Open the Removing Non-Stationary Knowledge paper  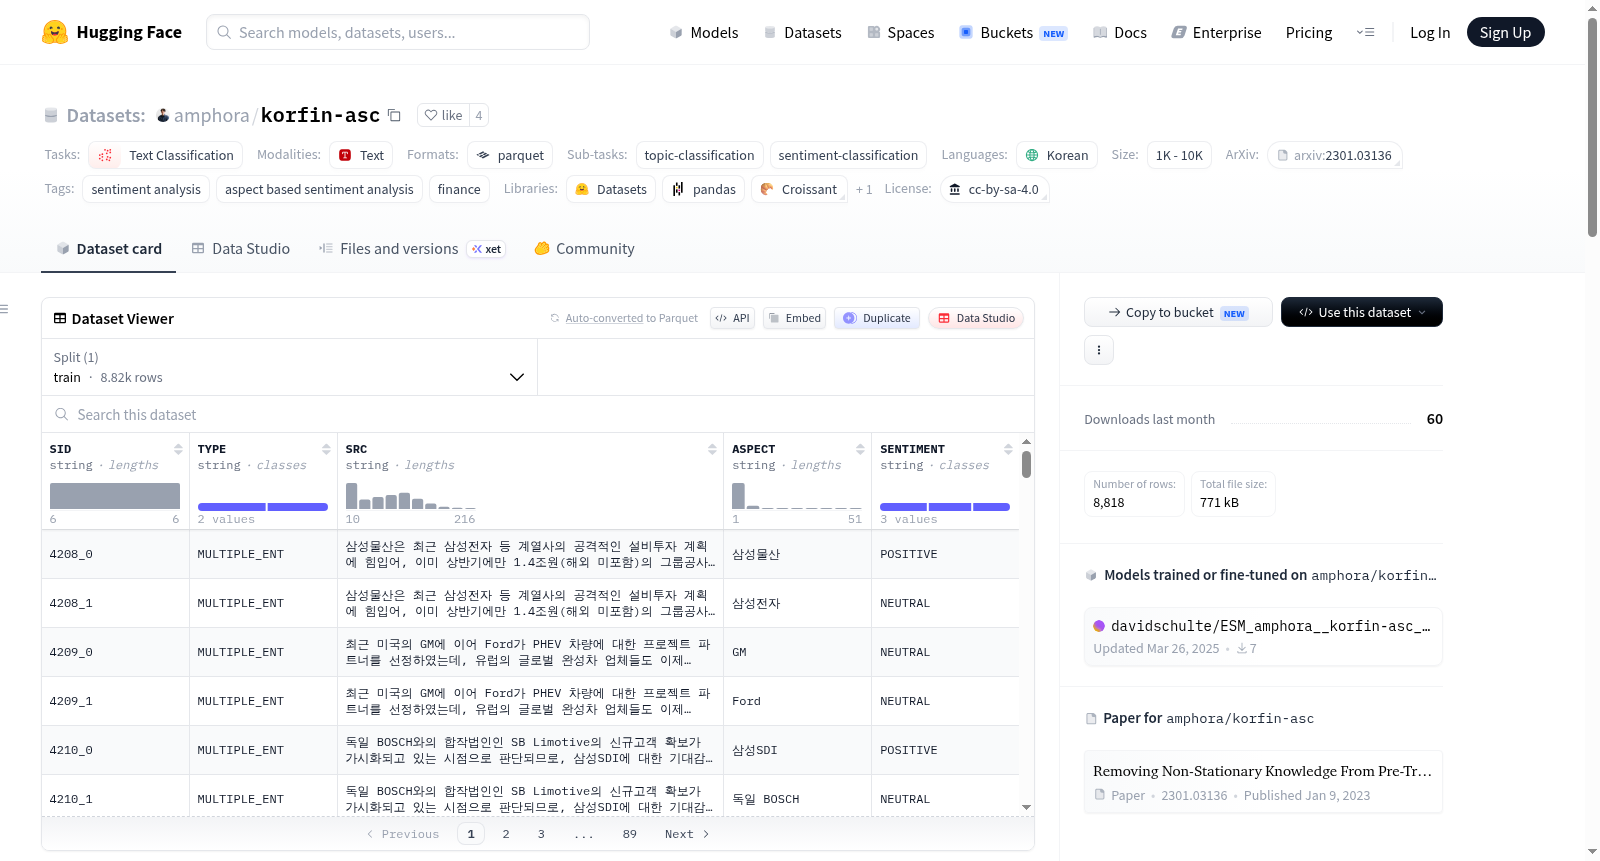point(1263,781)
